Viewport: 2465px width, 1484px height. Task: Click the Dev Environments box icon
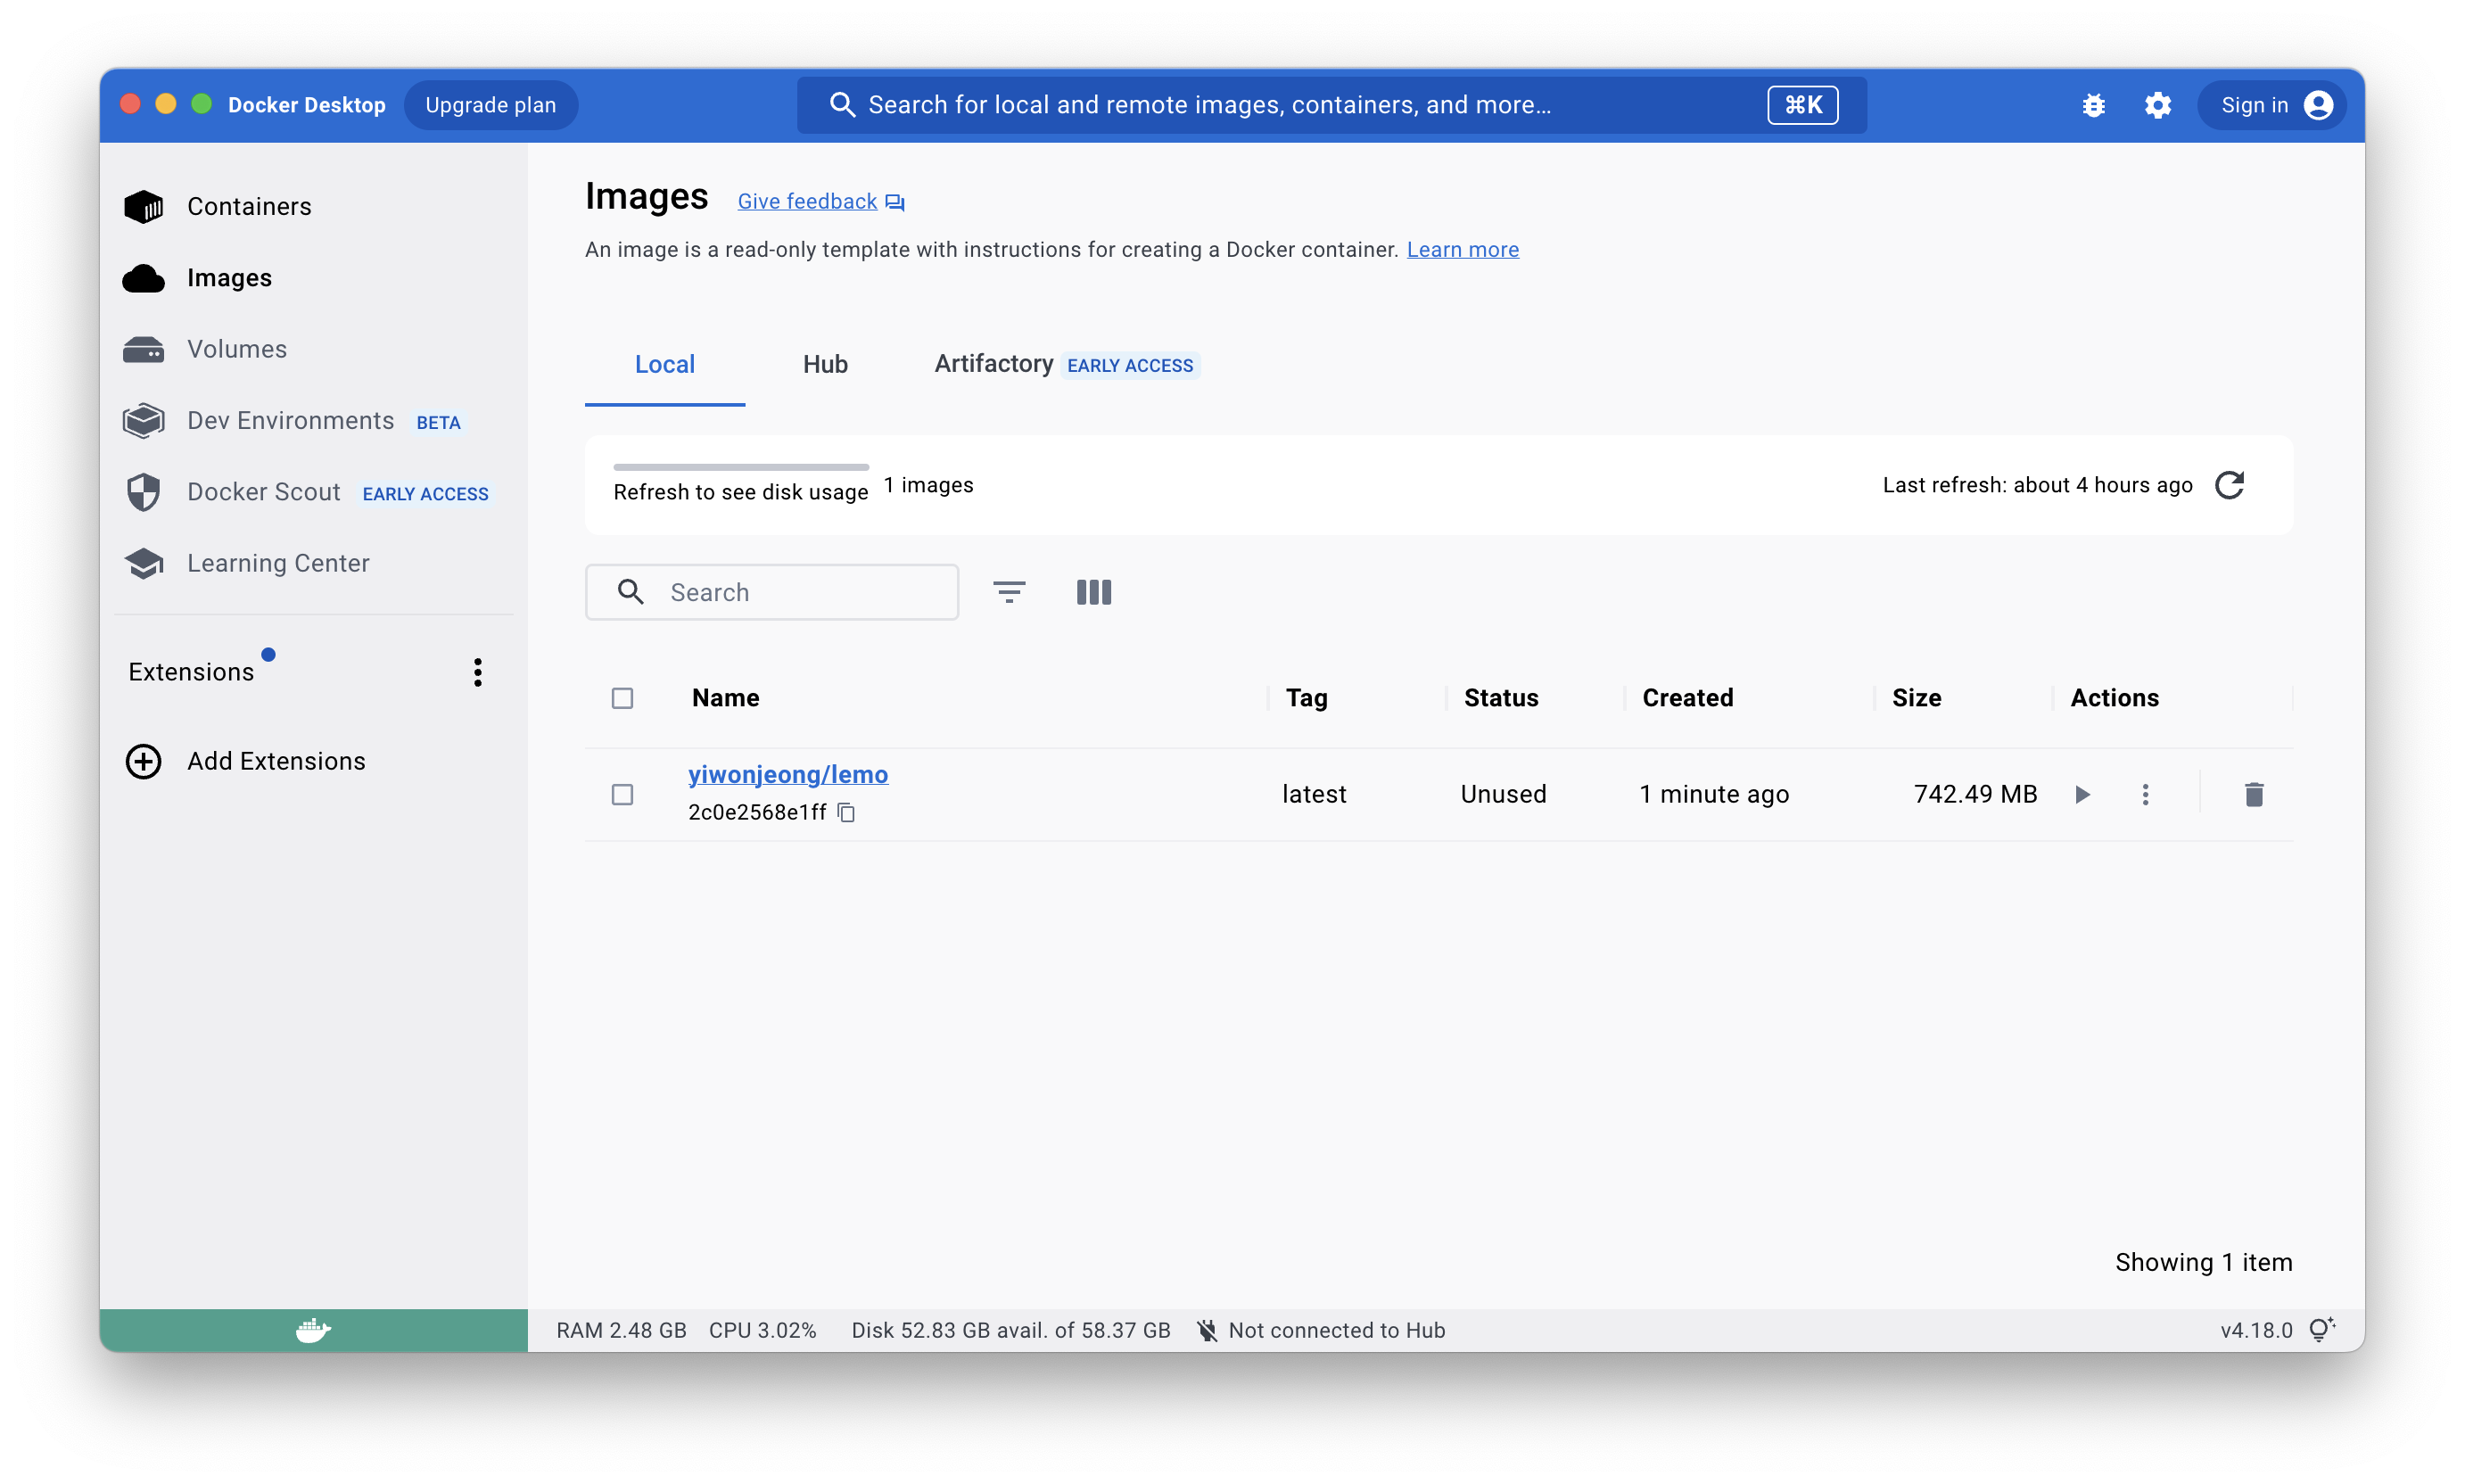click(143, 421)
